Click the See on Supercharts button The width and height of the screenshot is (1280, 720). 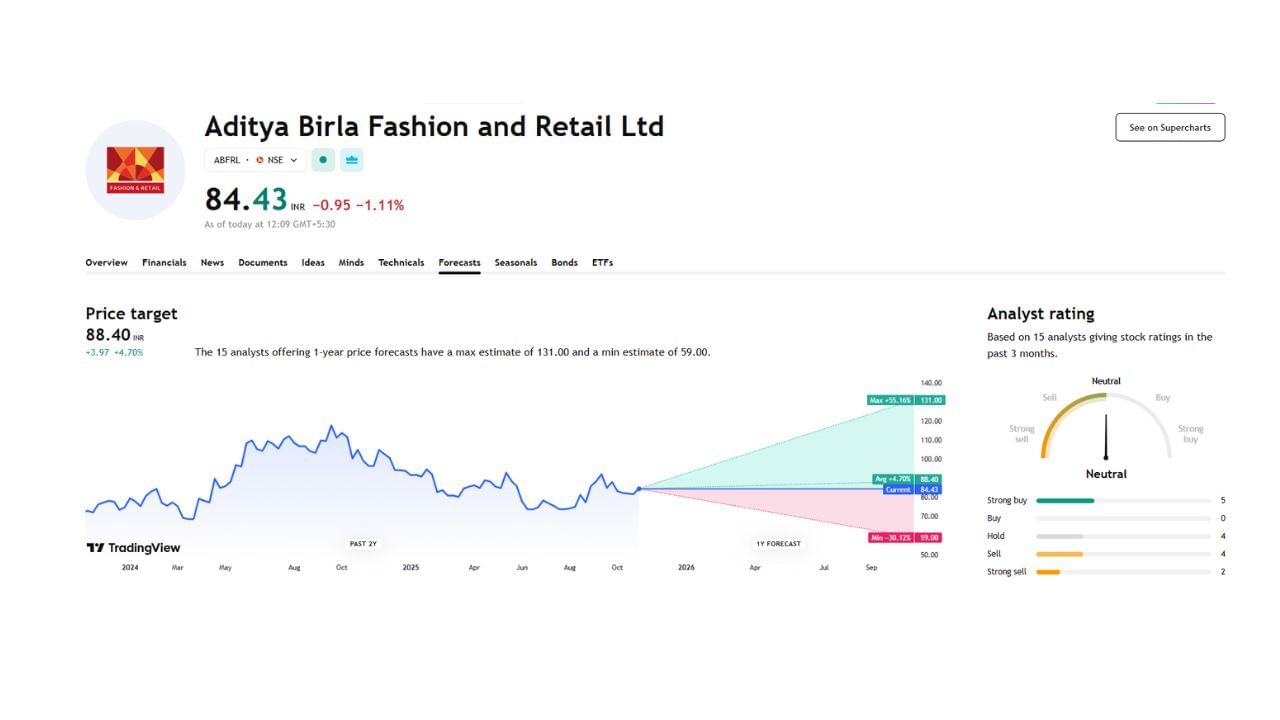[1169, 127]
